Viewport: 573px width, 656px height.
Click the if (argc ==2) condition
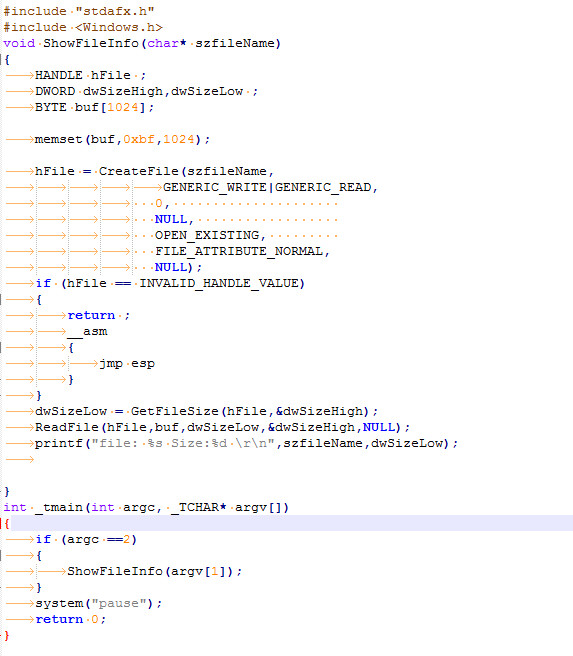86,539
